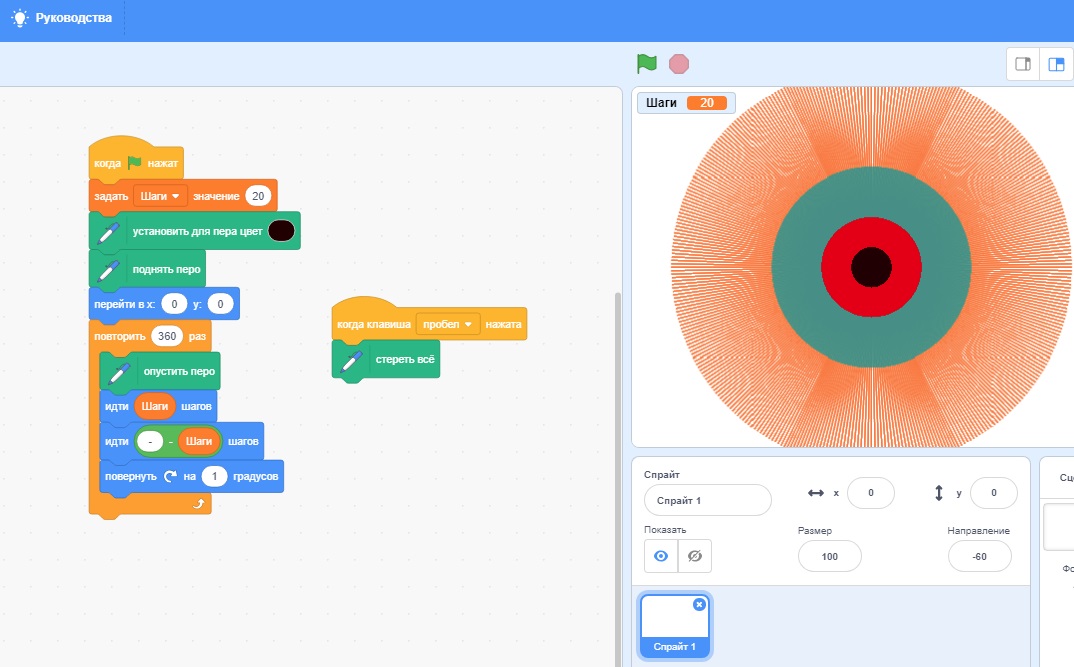Edit the sprite name field Спрайт 1
This screenshot has width=1074, height=667.
[708, 500]
